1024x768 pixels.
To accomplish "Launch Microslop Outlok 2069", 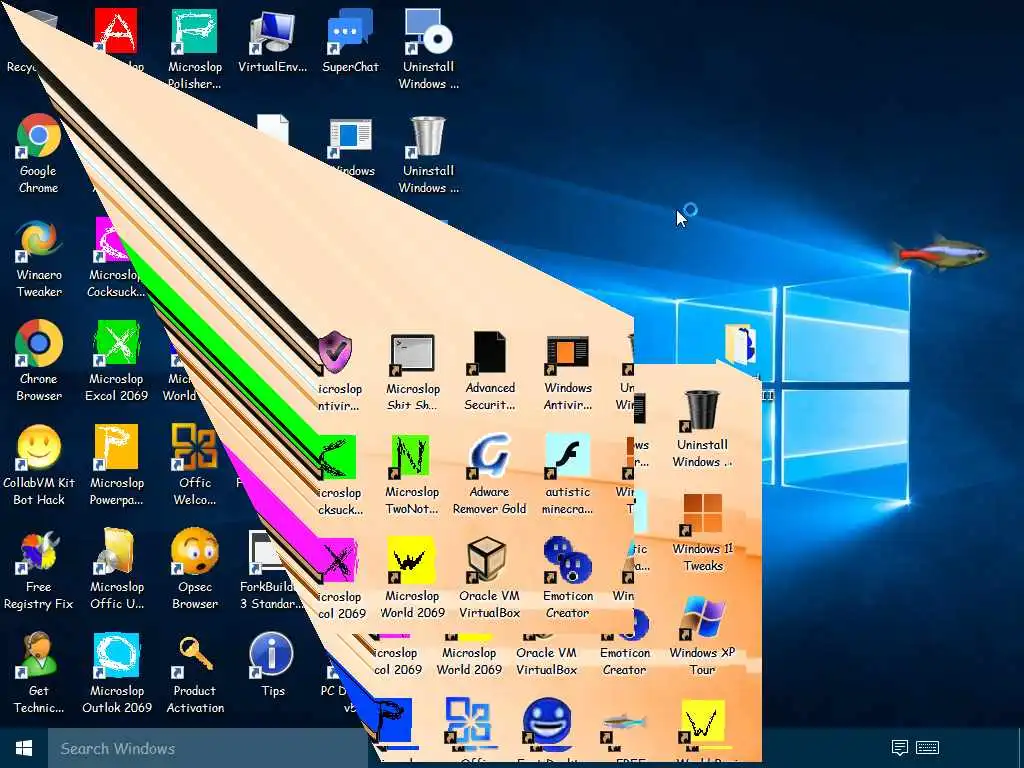I will click(x=116, y=656).
